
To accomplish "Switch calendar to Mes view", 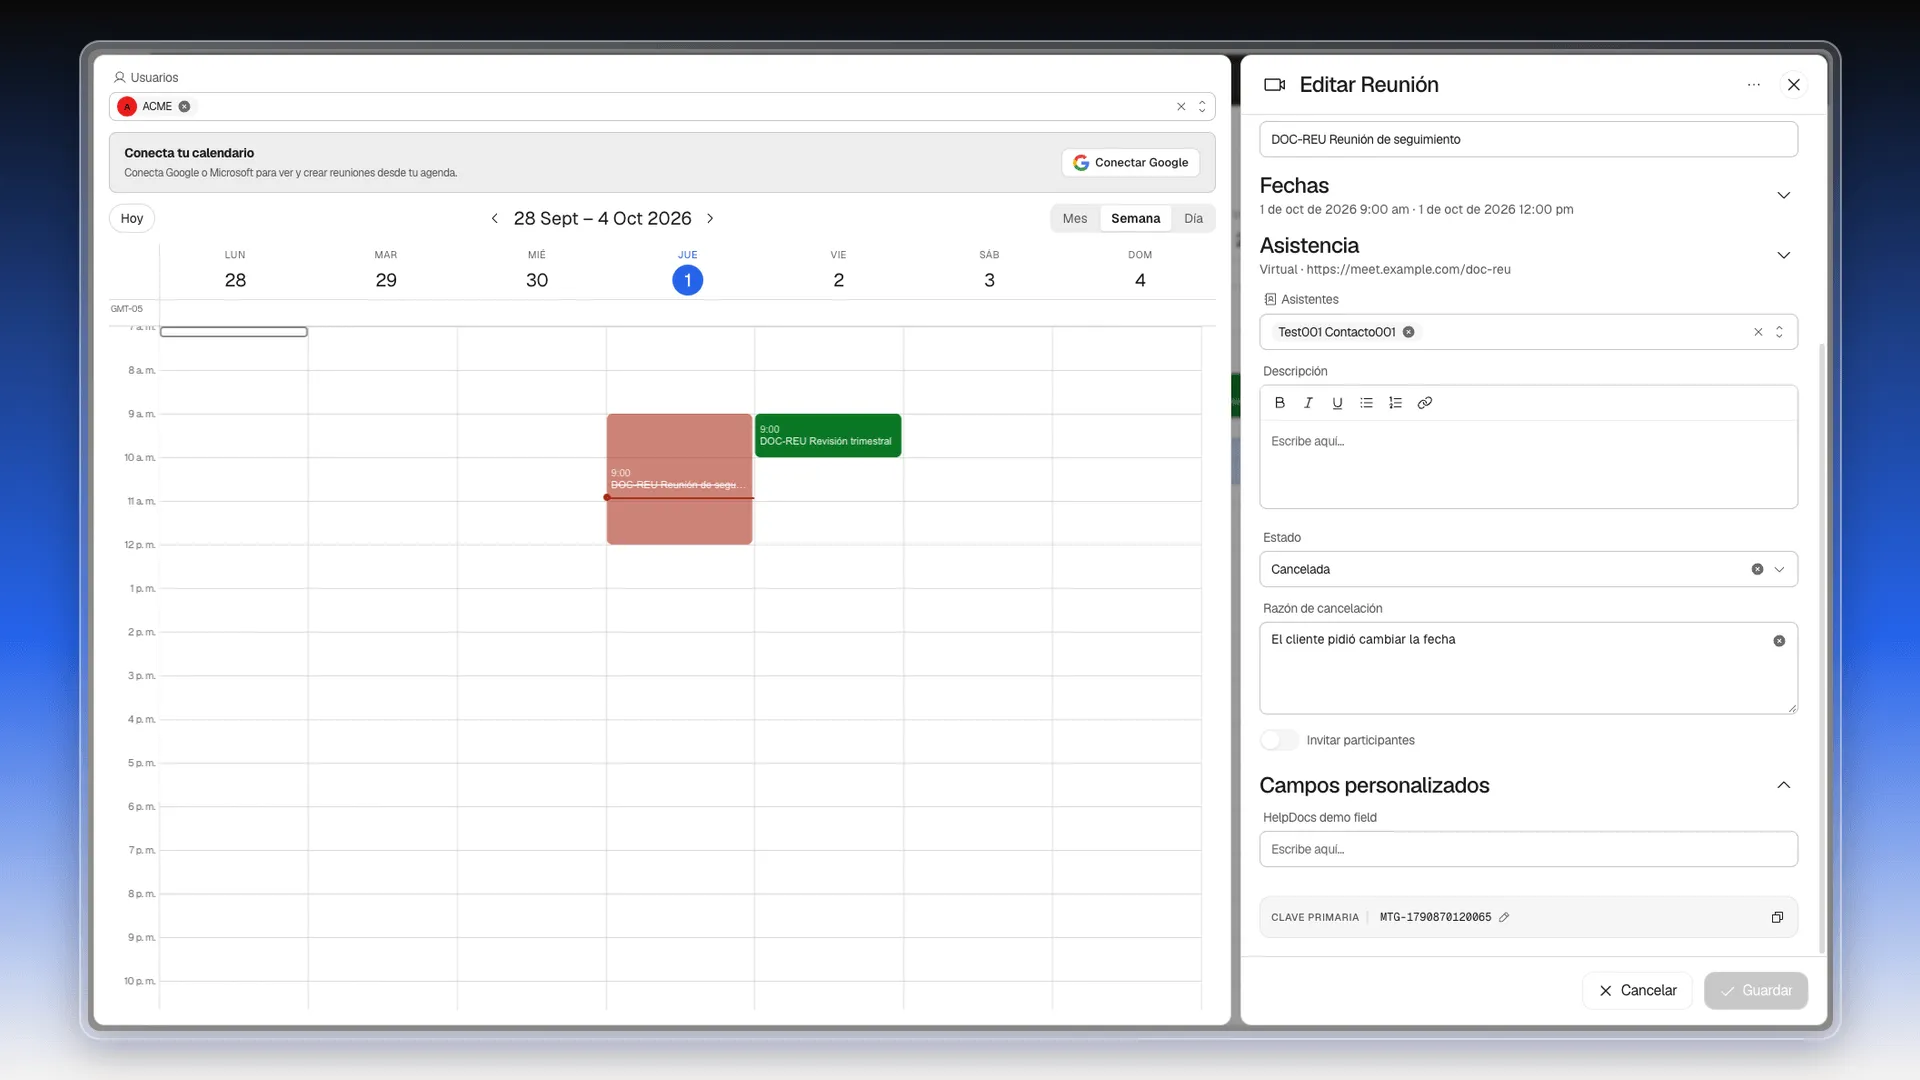I will (1075, 218).
